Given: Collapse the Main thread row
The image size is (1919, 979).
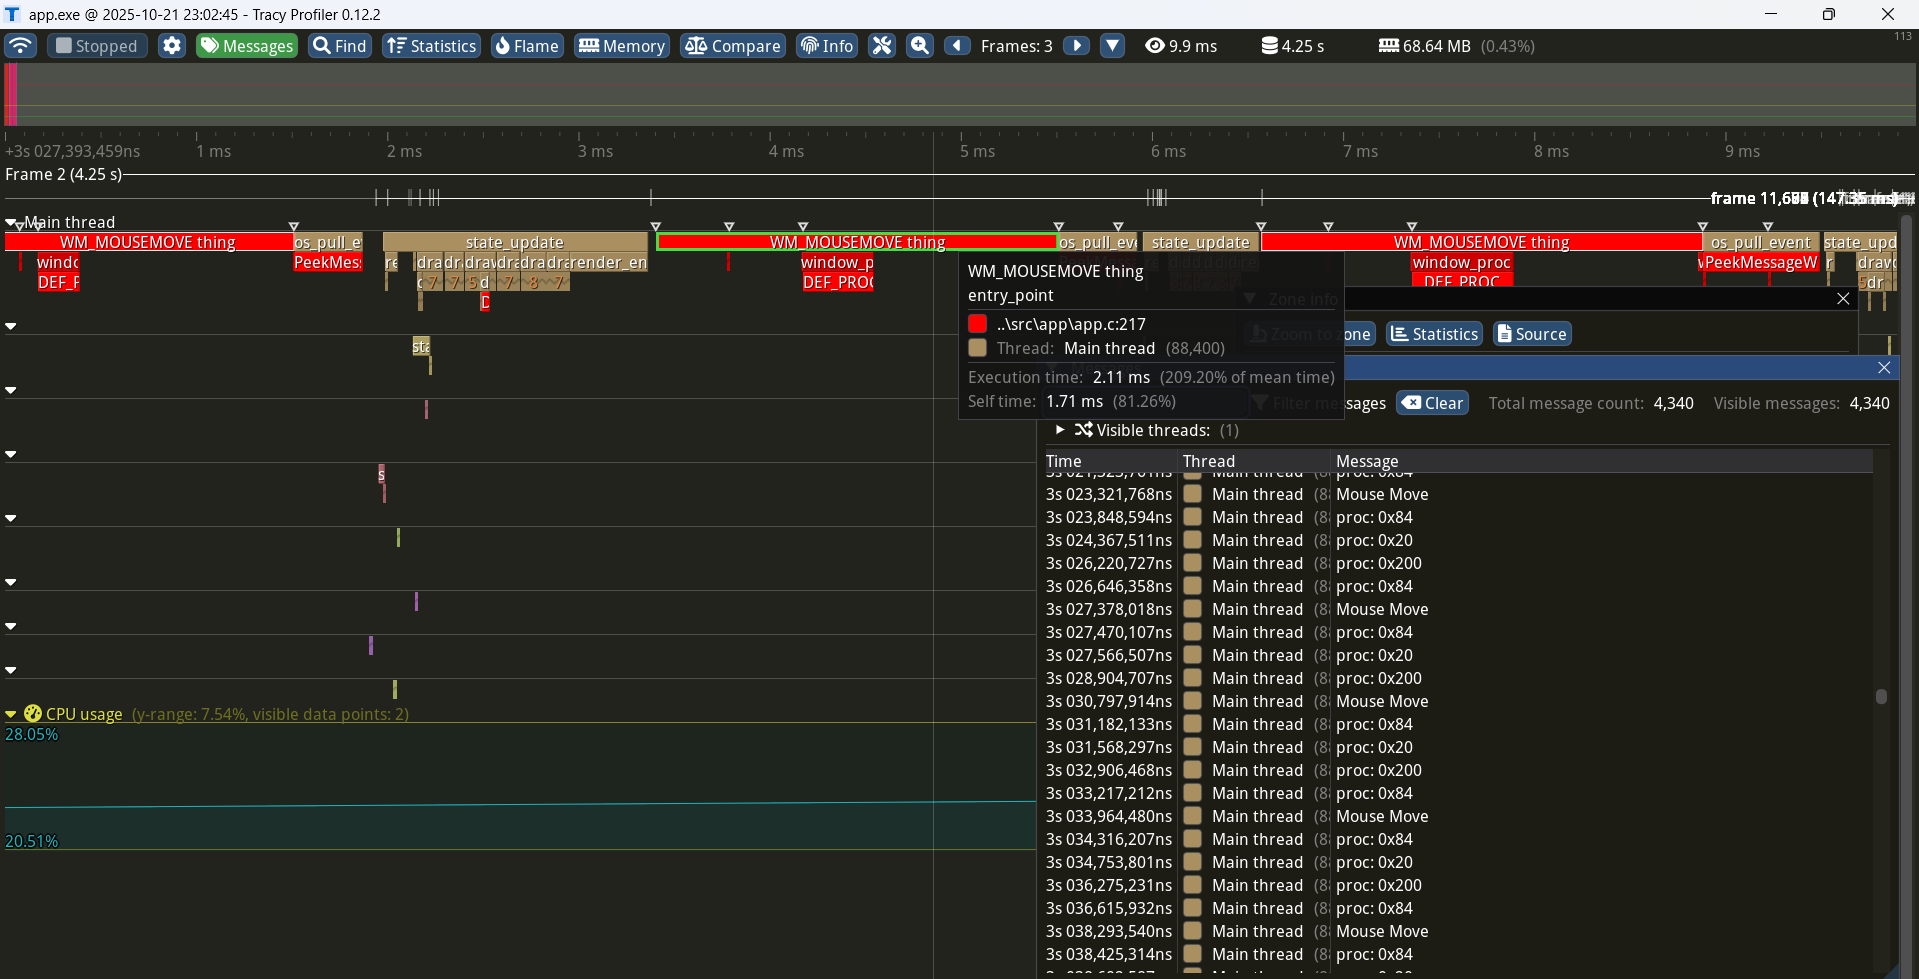Looking at the screenshot, I should [11, 223].
